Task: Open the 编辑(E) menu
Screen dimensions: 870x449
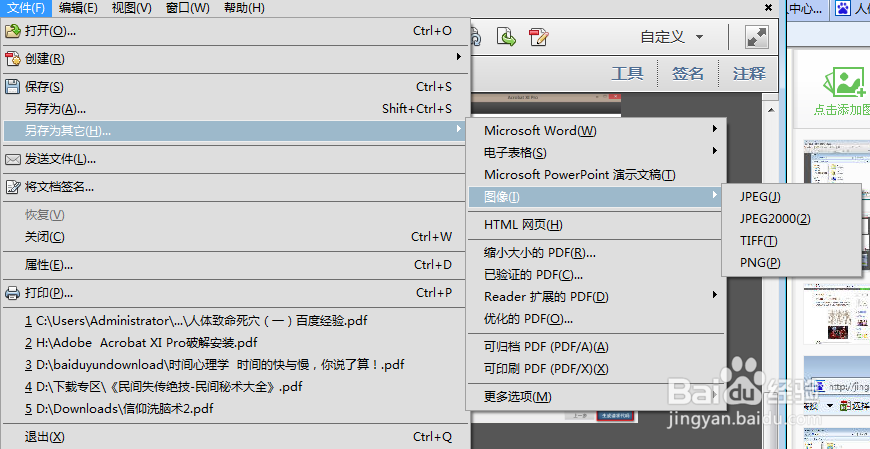Action: (x=78, y=8)
